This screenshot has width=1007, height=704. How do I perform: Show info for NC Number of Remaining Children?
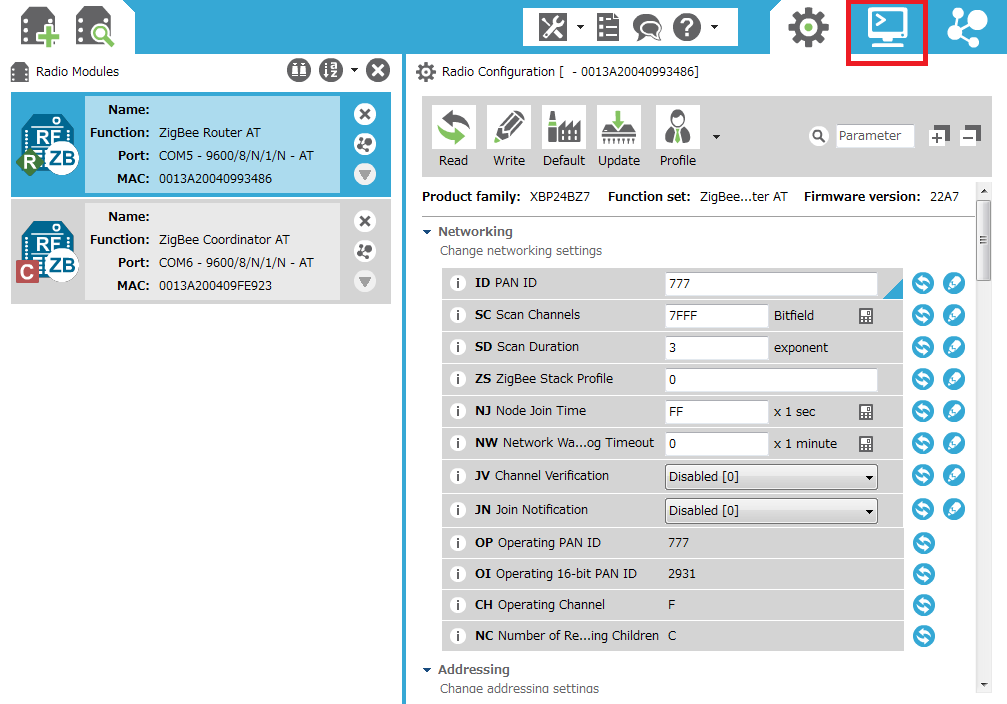(457, 636)
